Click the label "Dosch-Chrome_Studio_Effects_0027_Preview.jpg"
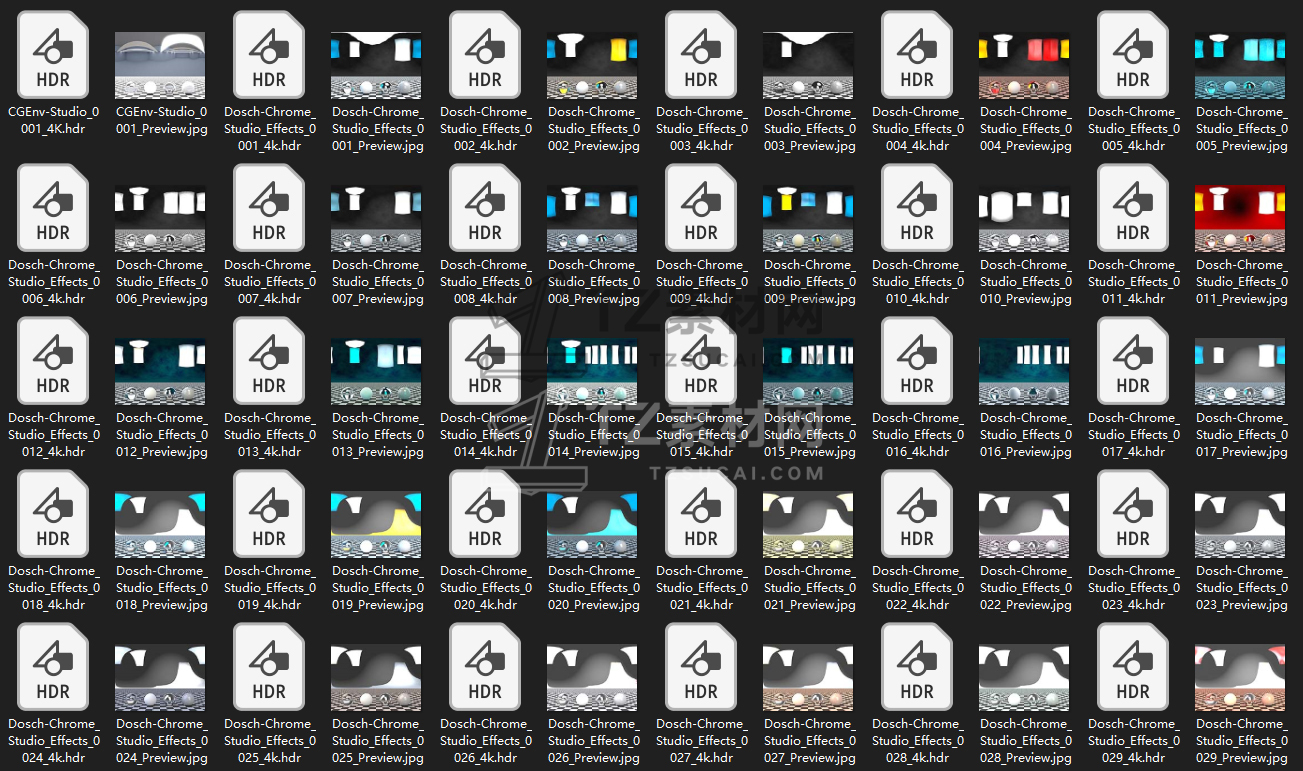Screen dimensions: 1303x771 (x=810, y=741)
